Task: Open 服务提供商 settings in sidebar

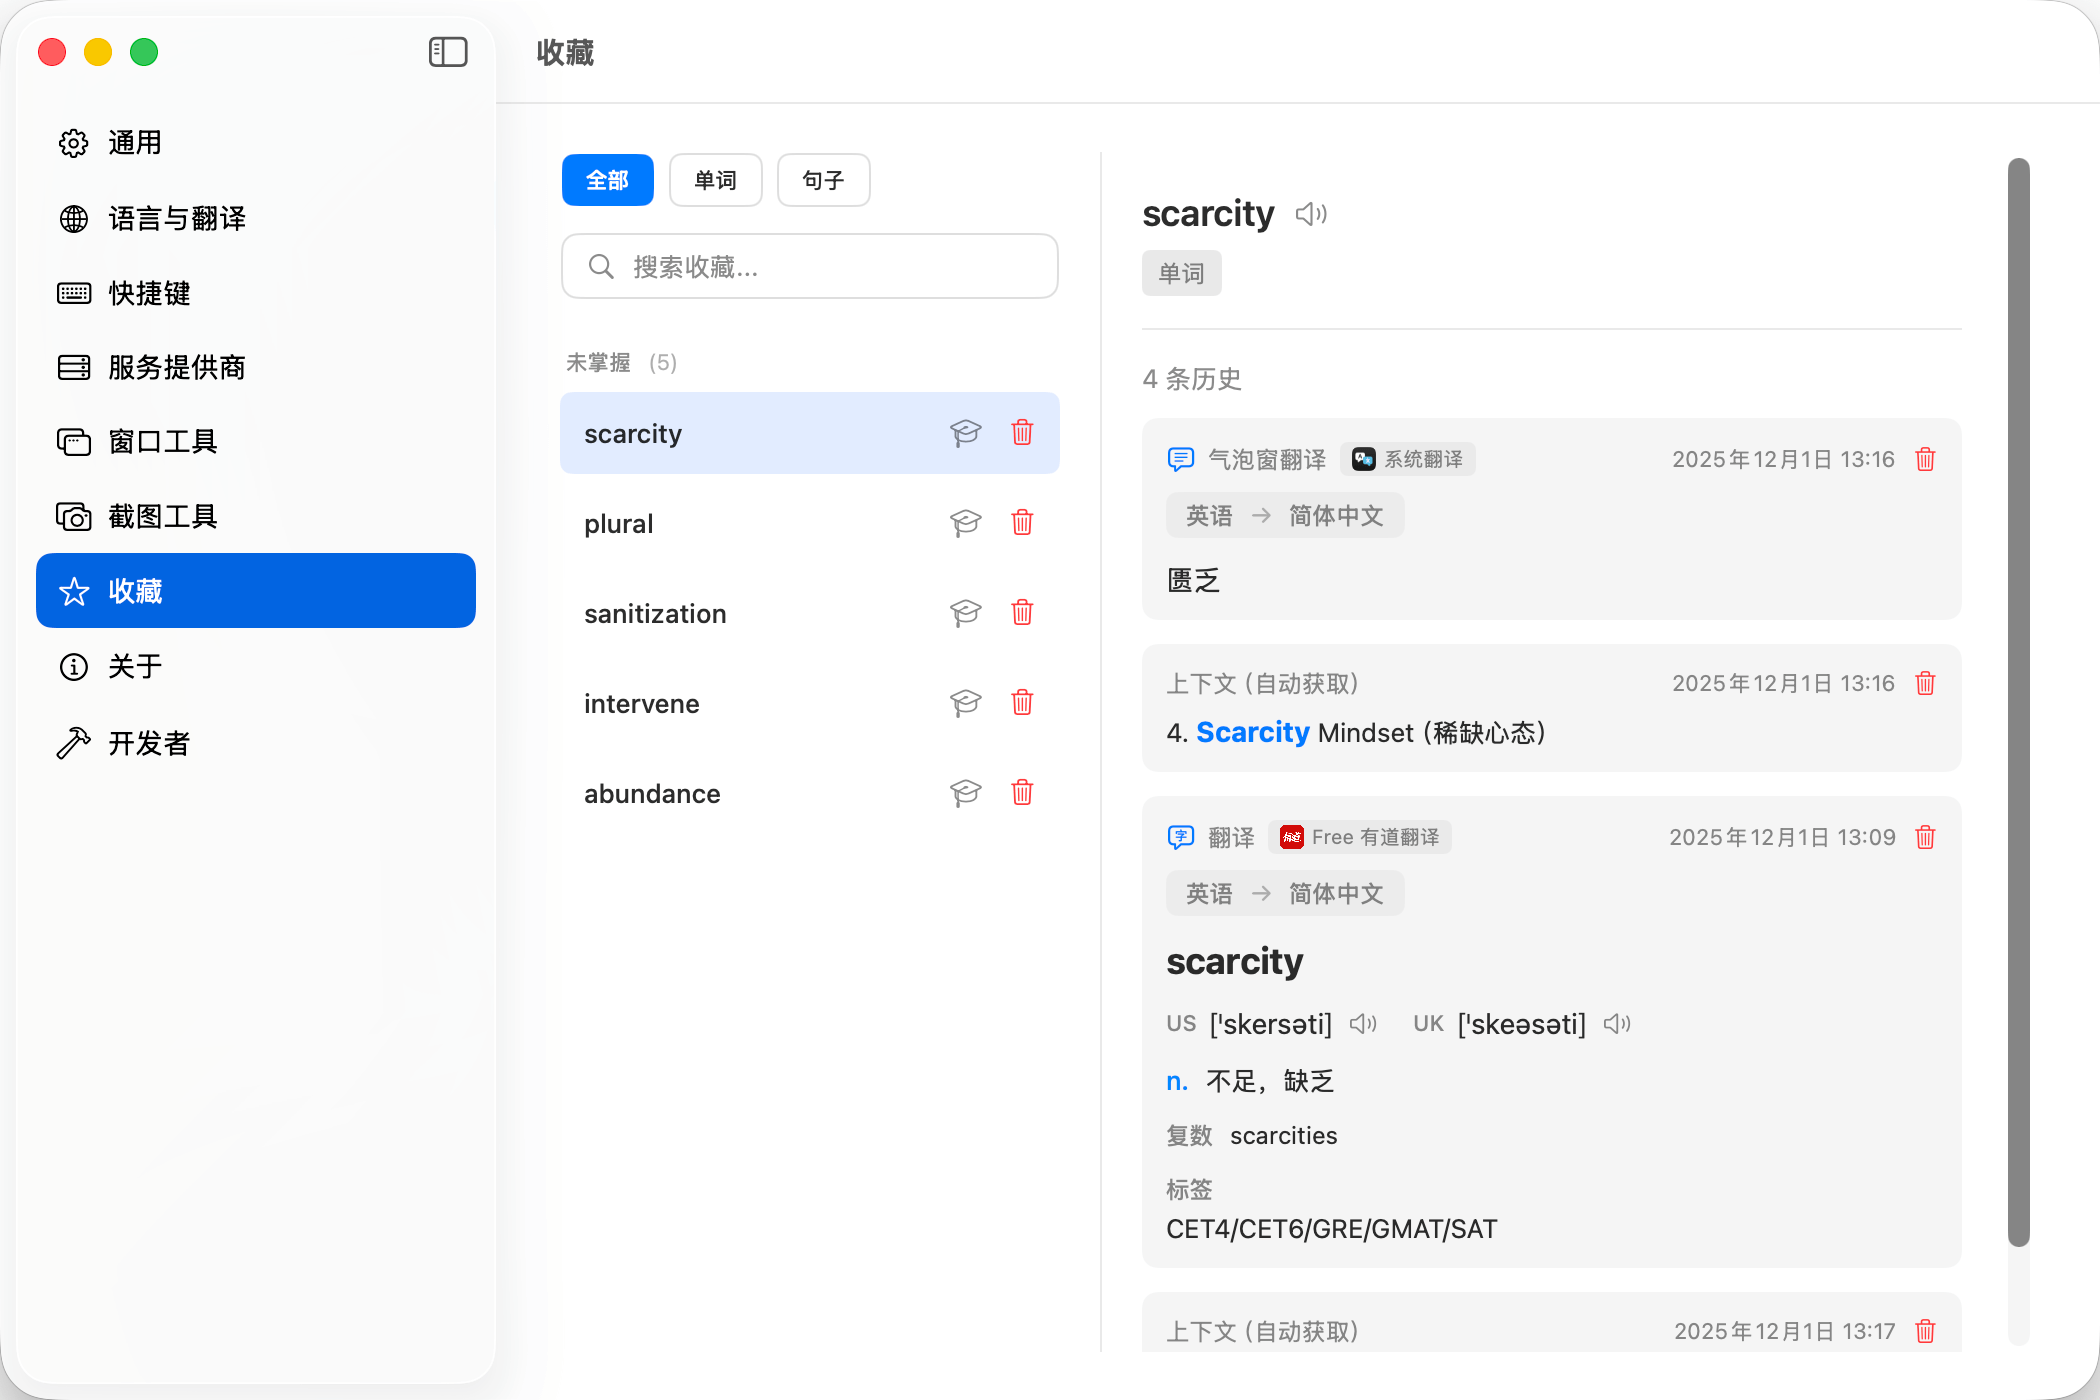Action: click(x=176, y=367)
